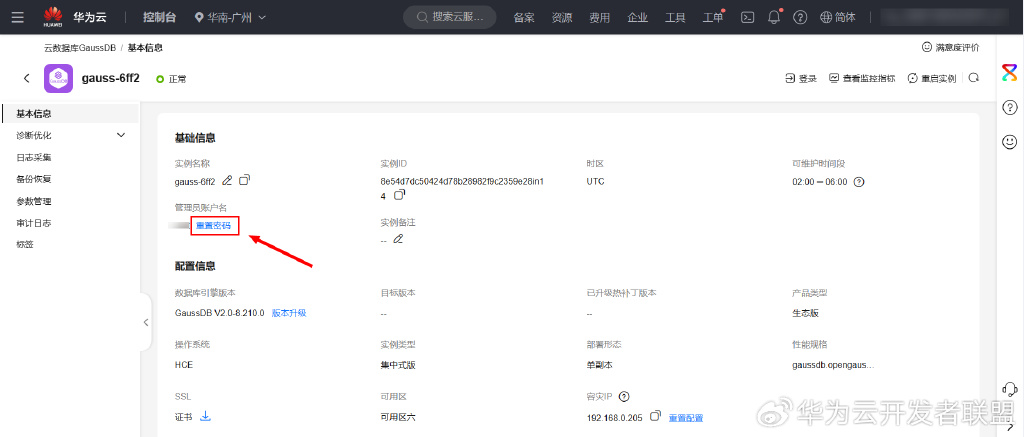The image size is (1024, 437).
Task: Copy the instance ID
Action: (x=400, y=195)
